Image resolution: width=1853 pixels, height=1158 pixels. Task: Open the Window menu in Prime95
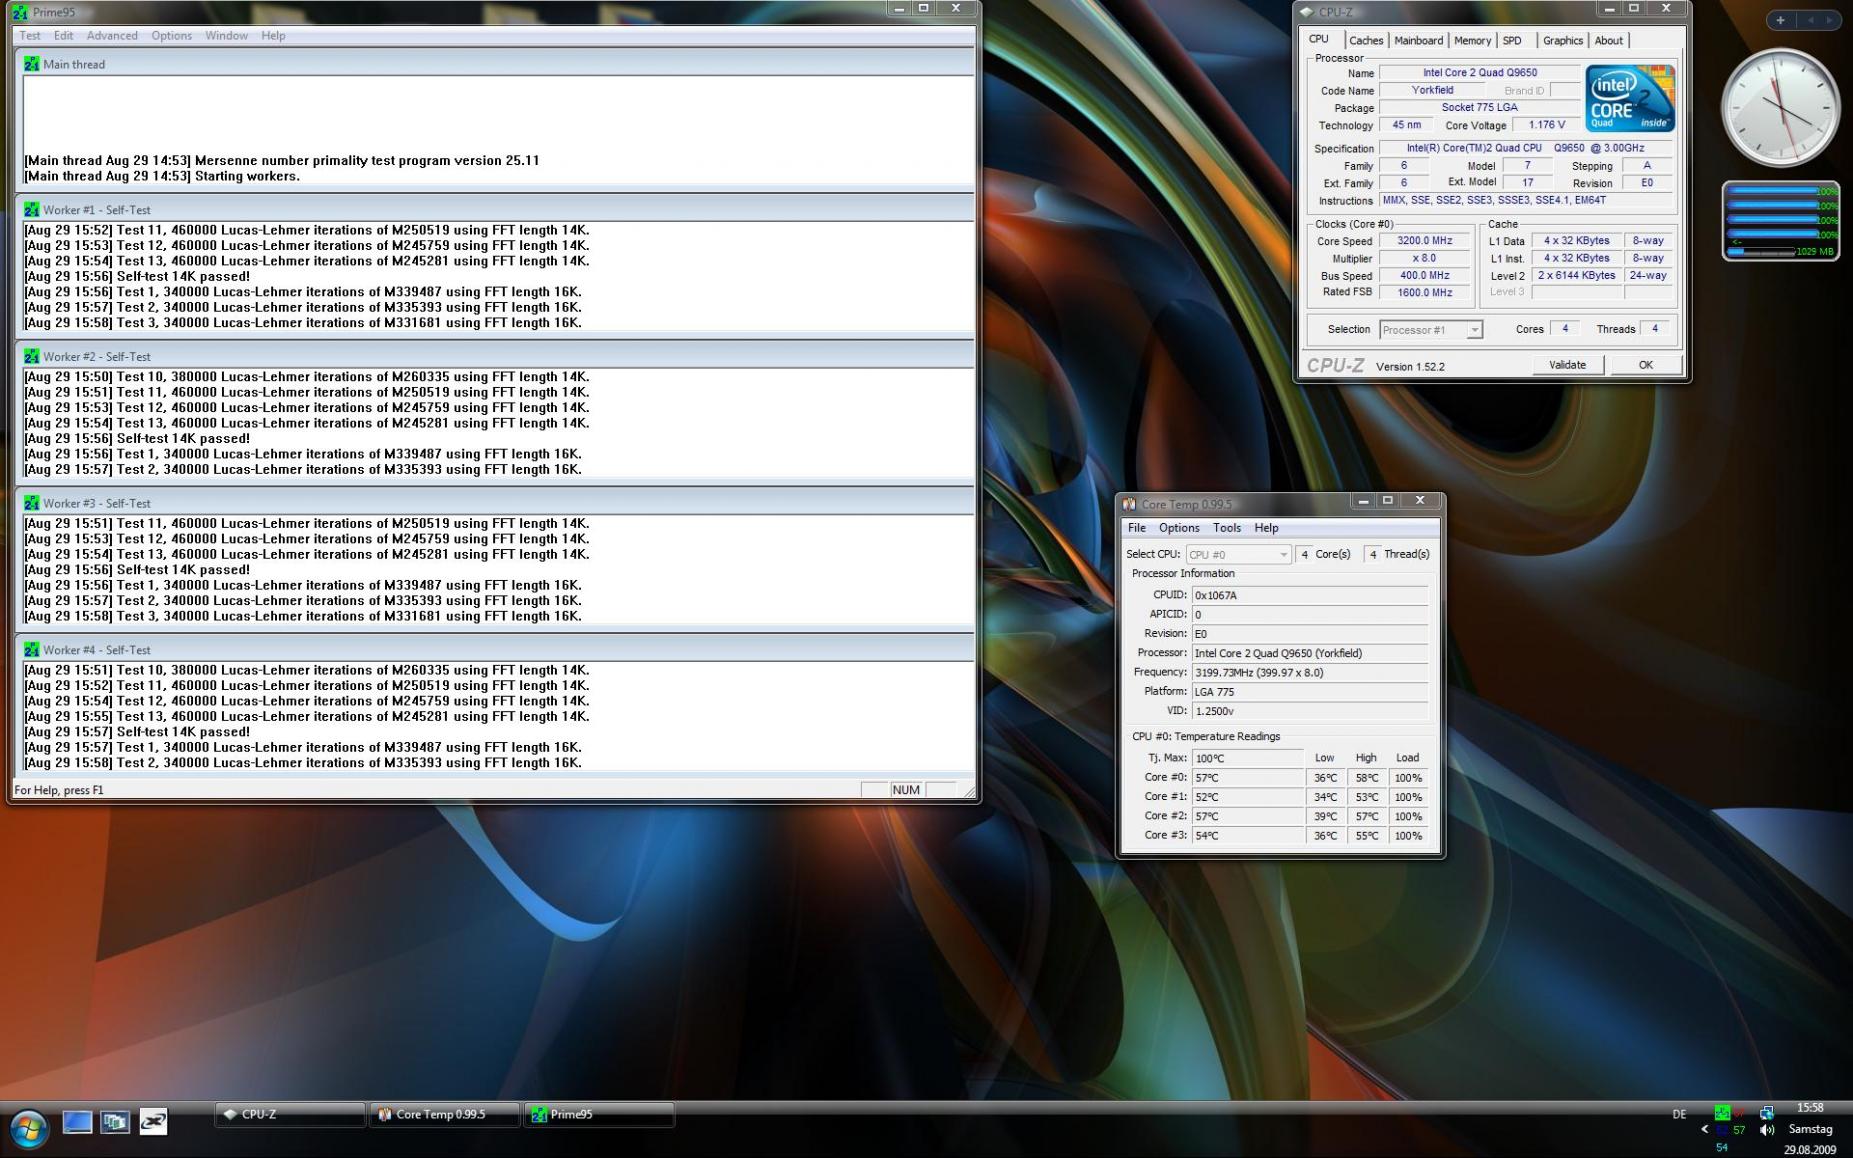(226, 35)
